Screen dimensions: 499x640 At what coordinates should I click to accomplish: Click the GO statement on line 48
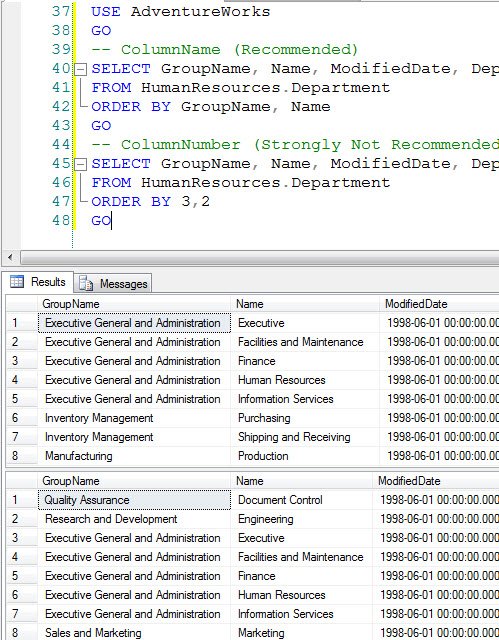click(101, 220)
